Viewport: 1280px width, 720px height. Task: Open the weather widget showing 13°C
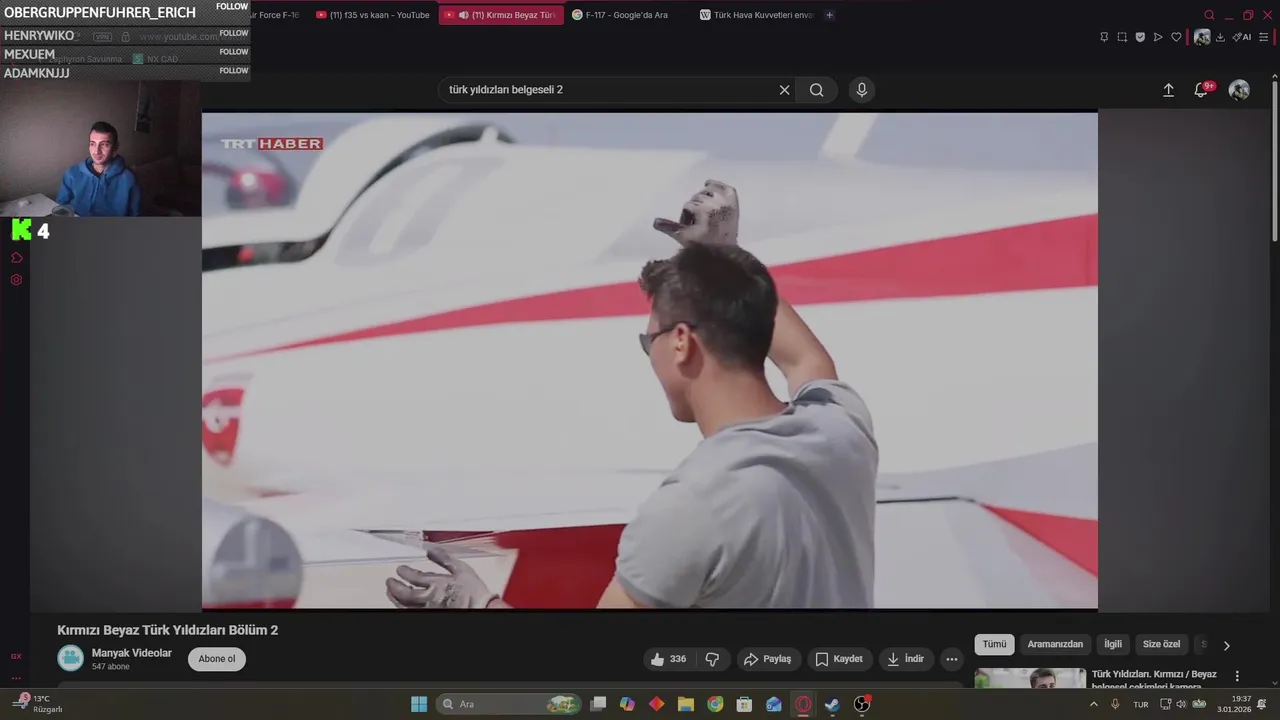[x=38, y=704]
